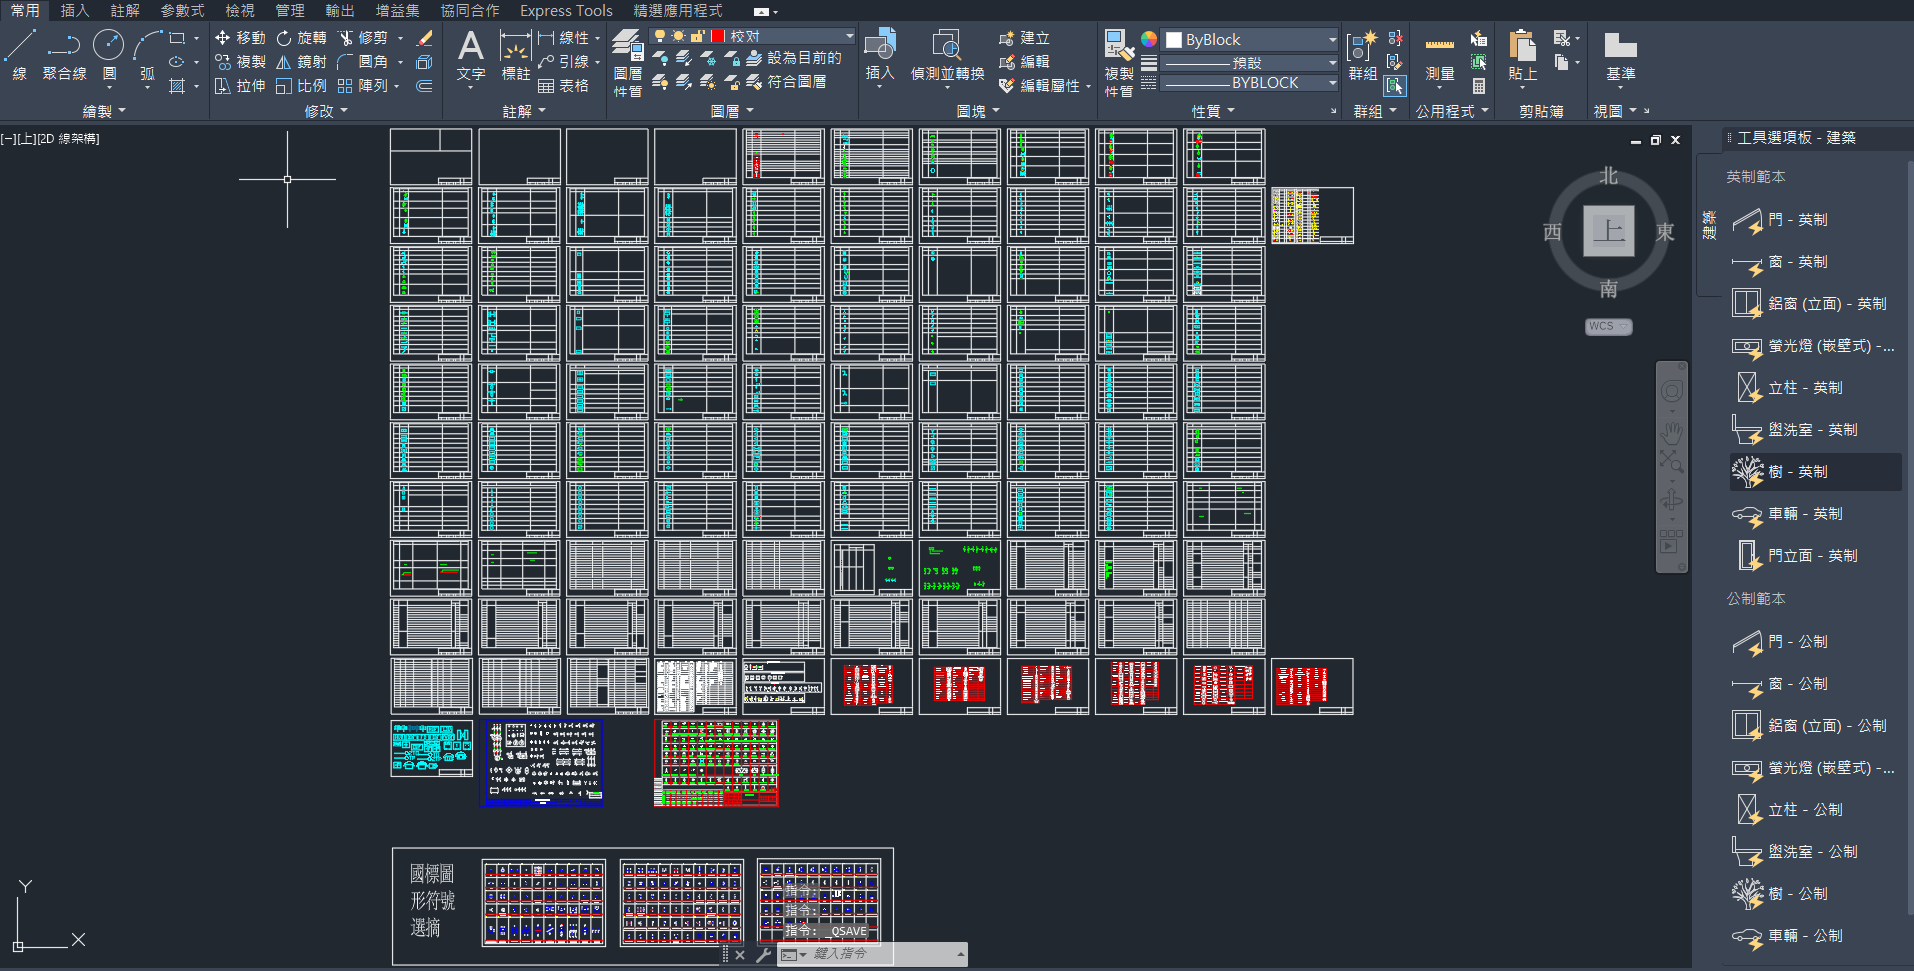
Task: Toggle layer on/off lightbulb in layer box
Action: point(660,36)
